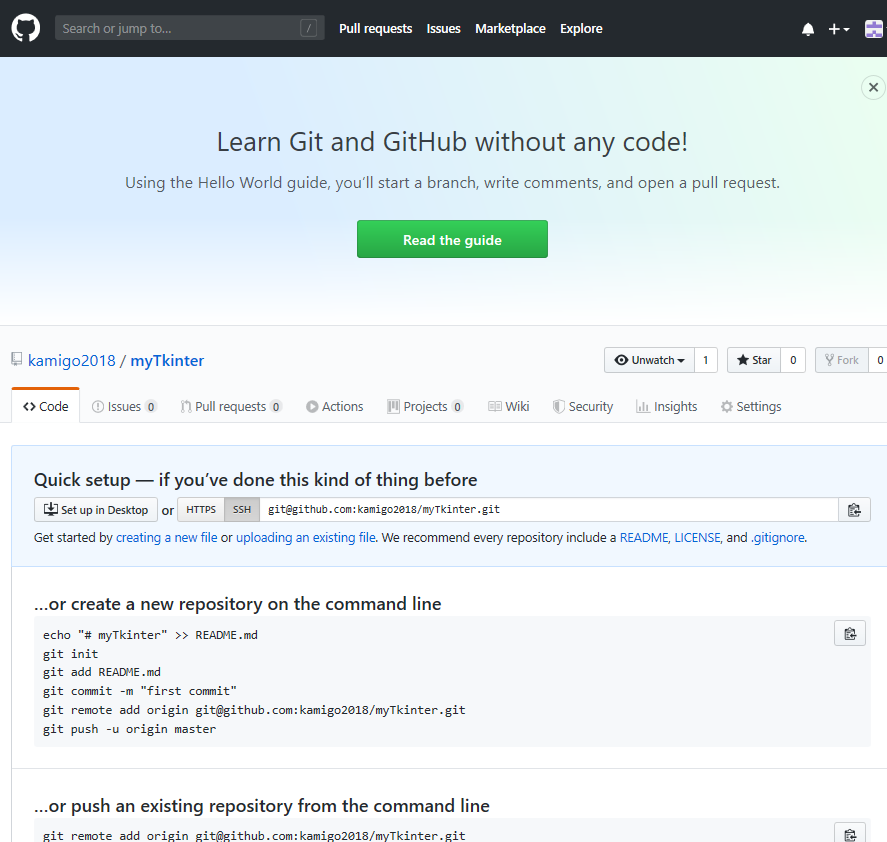Screen dimensions: 887x842
Task: Open the kamigo2018 owner profile link
Action: [x=72, y=360]
